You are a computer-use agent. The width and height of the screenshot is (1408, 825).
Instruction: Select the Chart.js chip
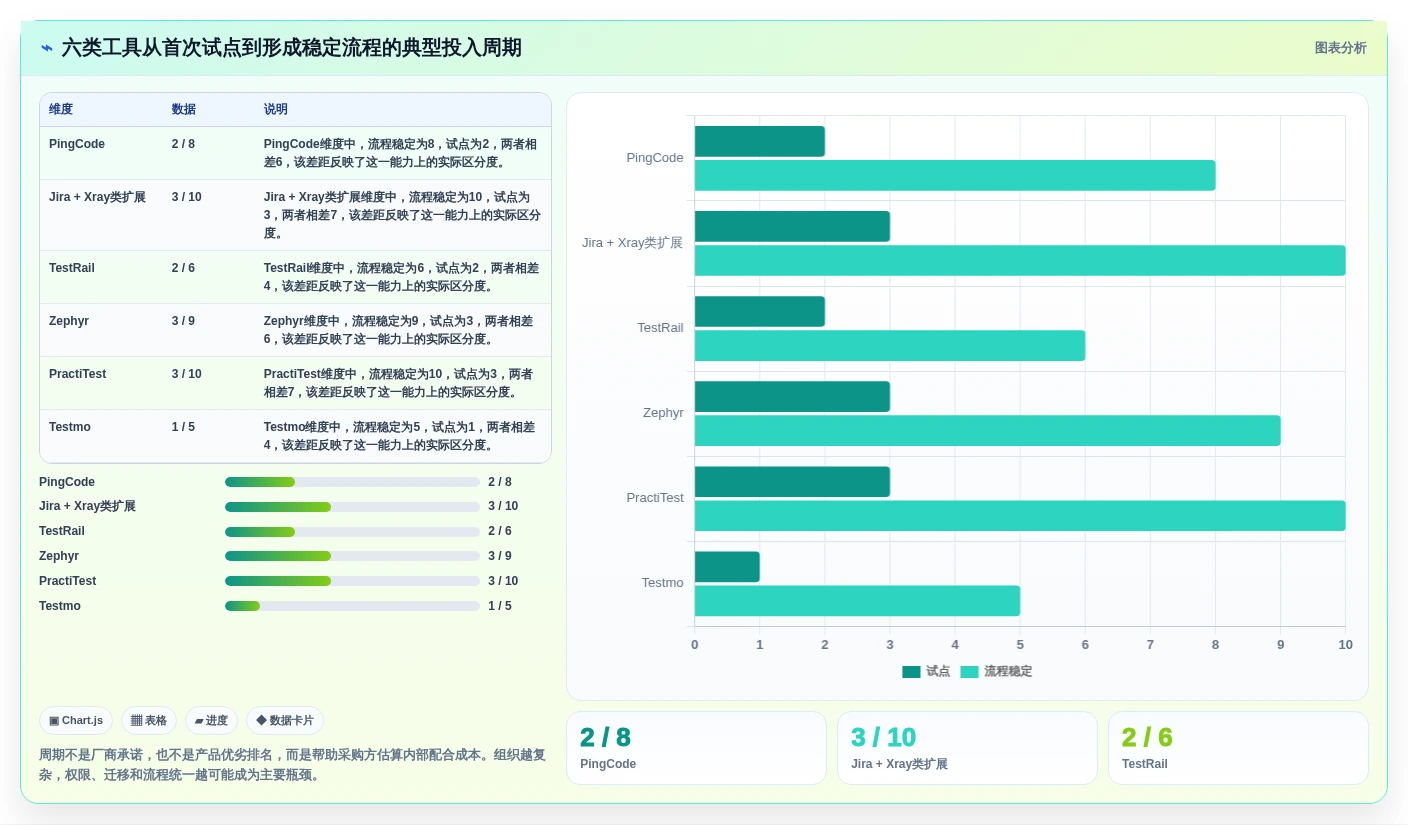click(x=76, y=720)
